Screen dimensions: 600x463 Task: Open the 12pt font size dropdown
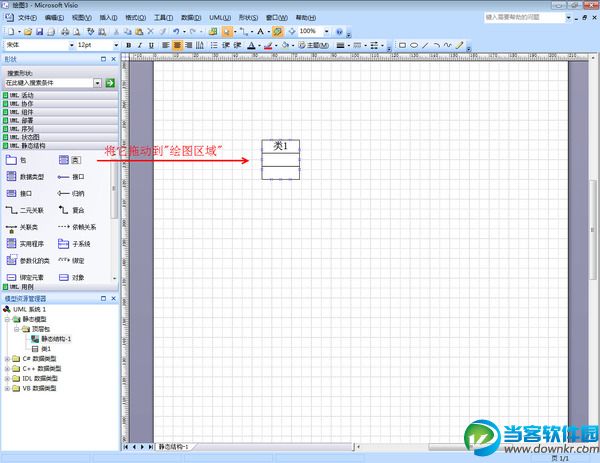click(116, 45)
